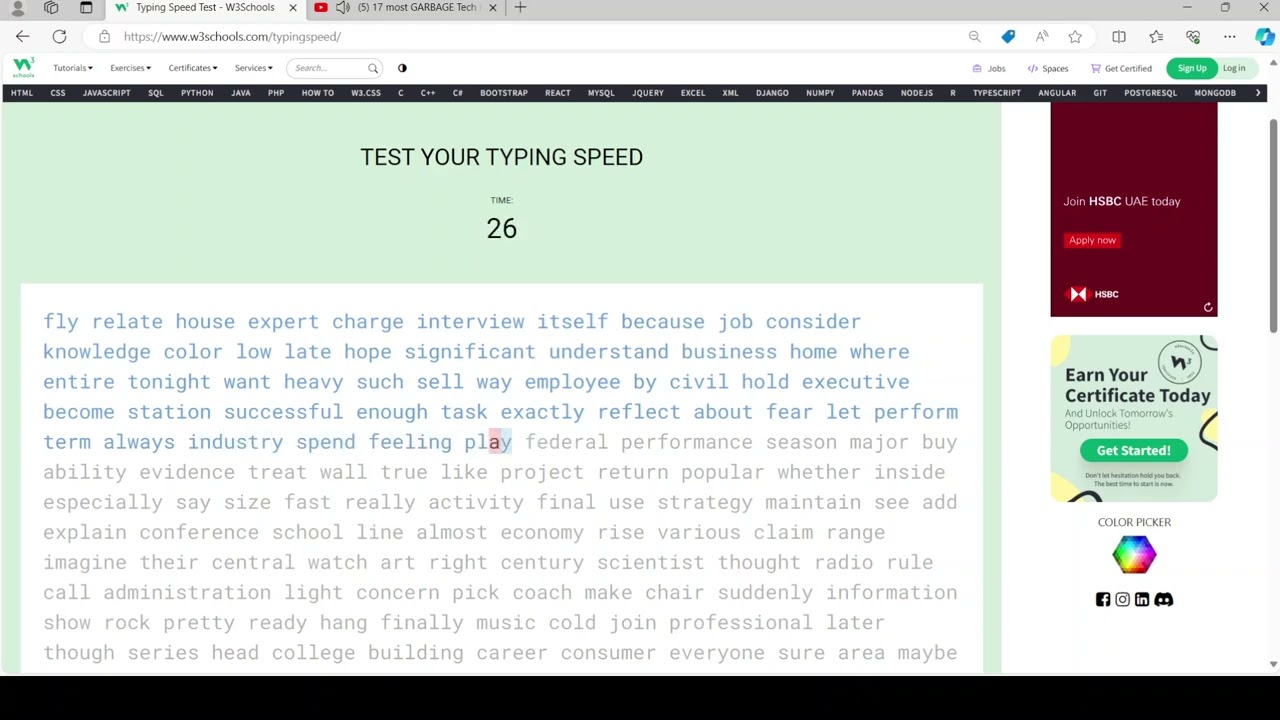
Task: Open the color picker hexagon wheel
Action: click(1134, 554)
